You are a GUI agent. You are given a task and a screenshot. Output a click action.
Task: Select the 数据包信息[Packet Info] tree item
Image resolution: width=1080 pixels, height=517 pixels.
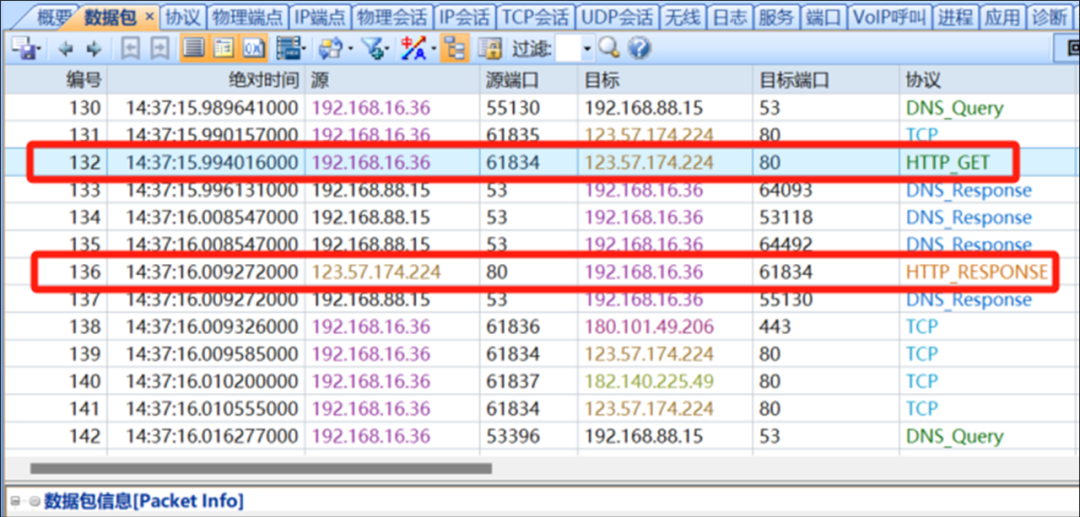click(144, 501)
